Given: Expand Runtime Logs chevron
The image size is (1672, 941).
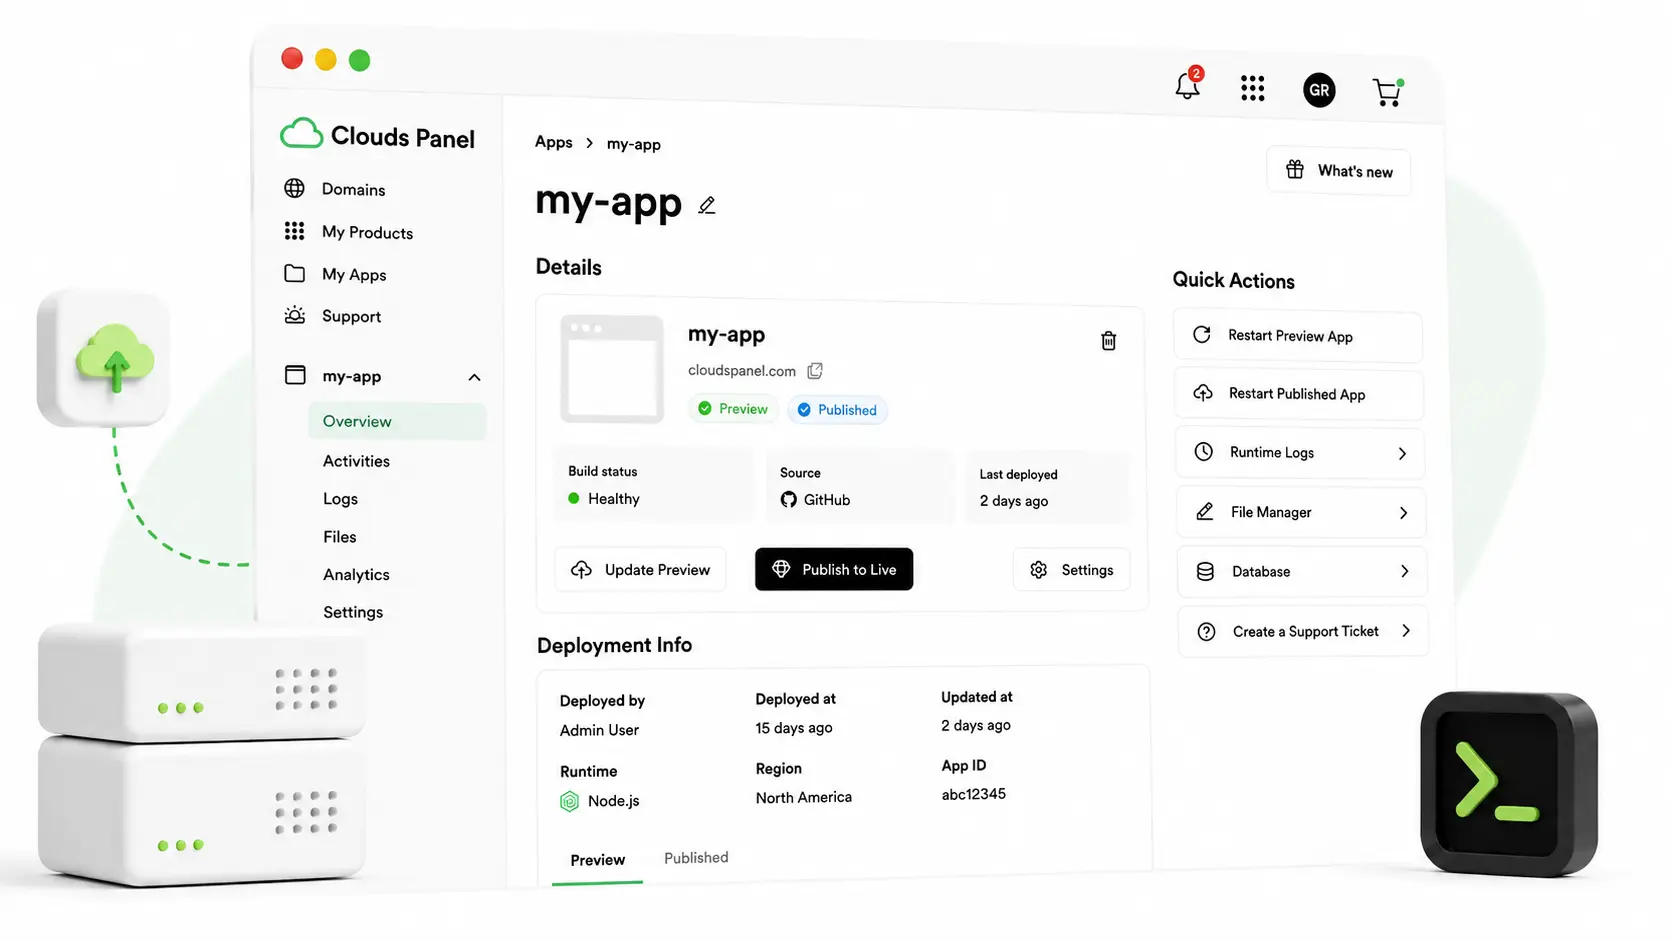Looking at the screenshot, I should coord(1402,453).
